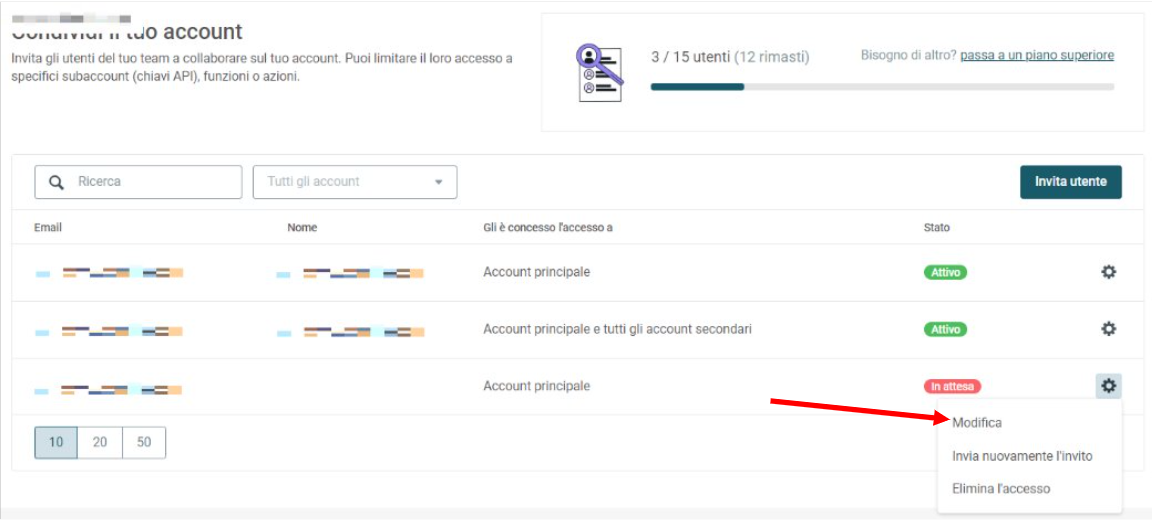Click the Email column header
The image size is (1152, 520).
point(48,228)
